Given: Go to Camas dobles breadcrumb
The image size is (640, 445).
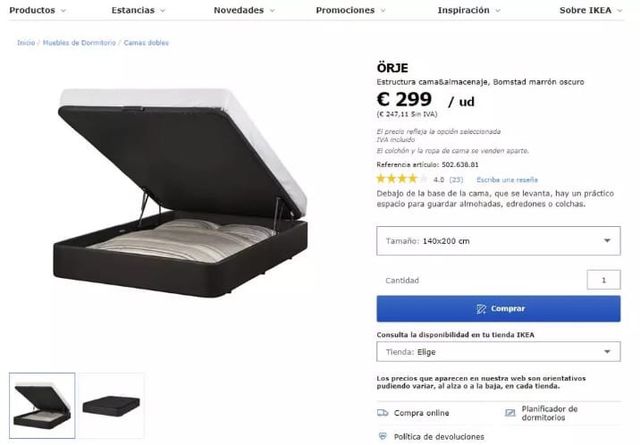Looking at the screenshot, I should (146, 42).
